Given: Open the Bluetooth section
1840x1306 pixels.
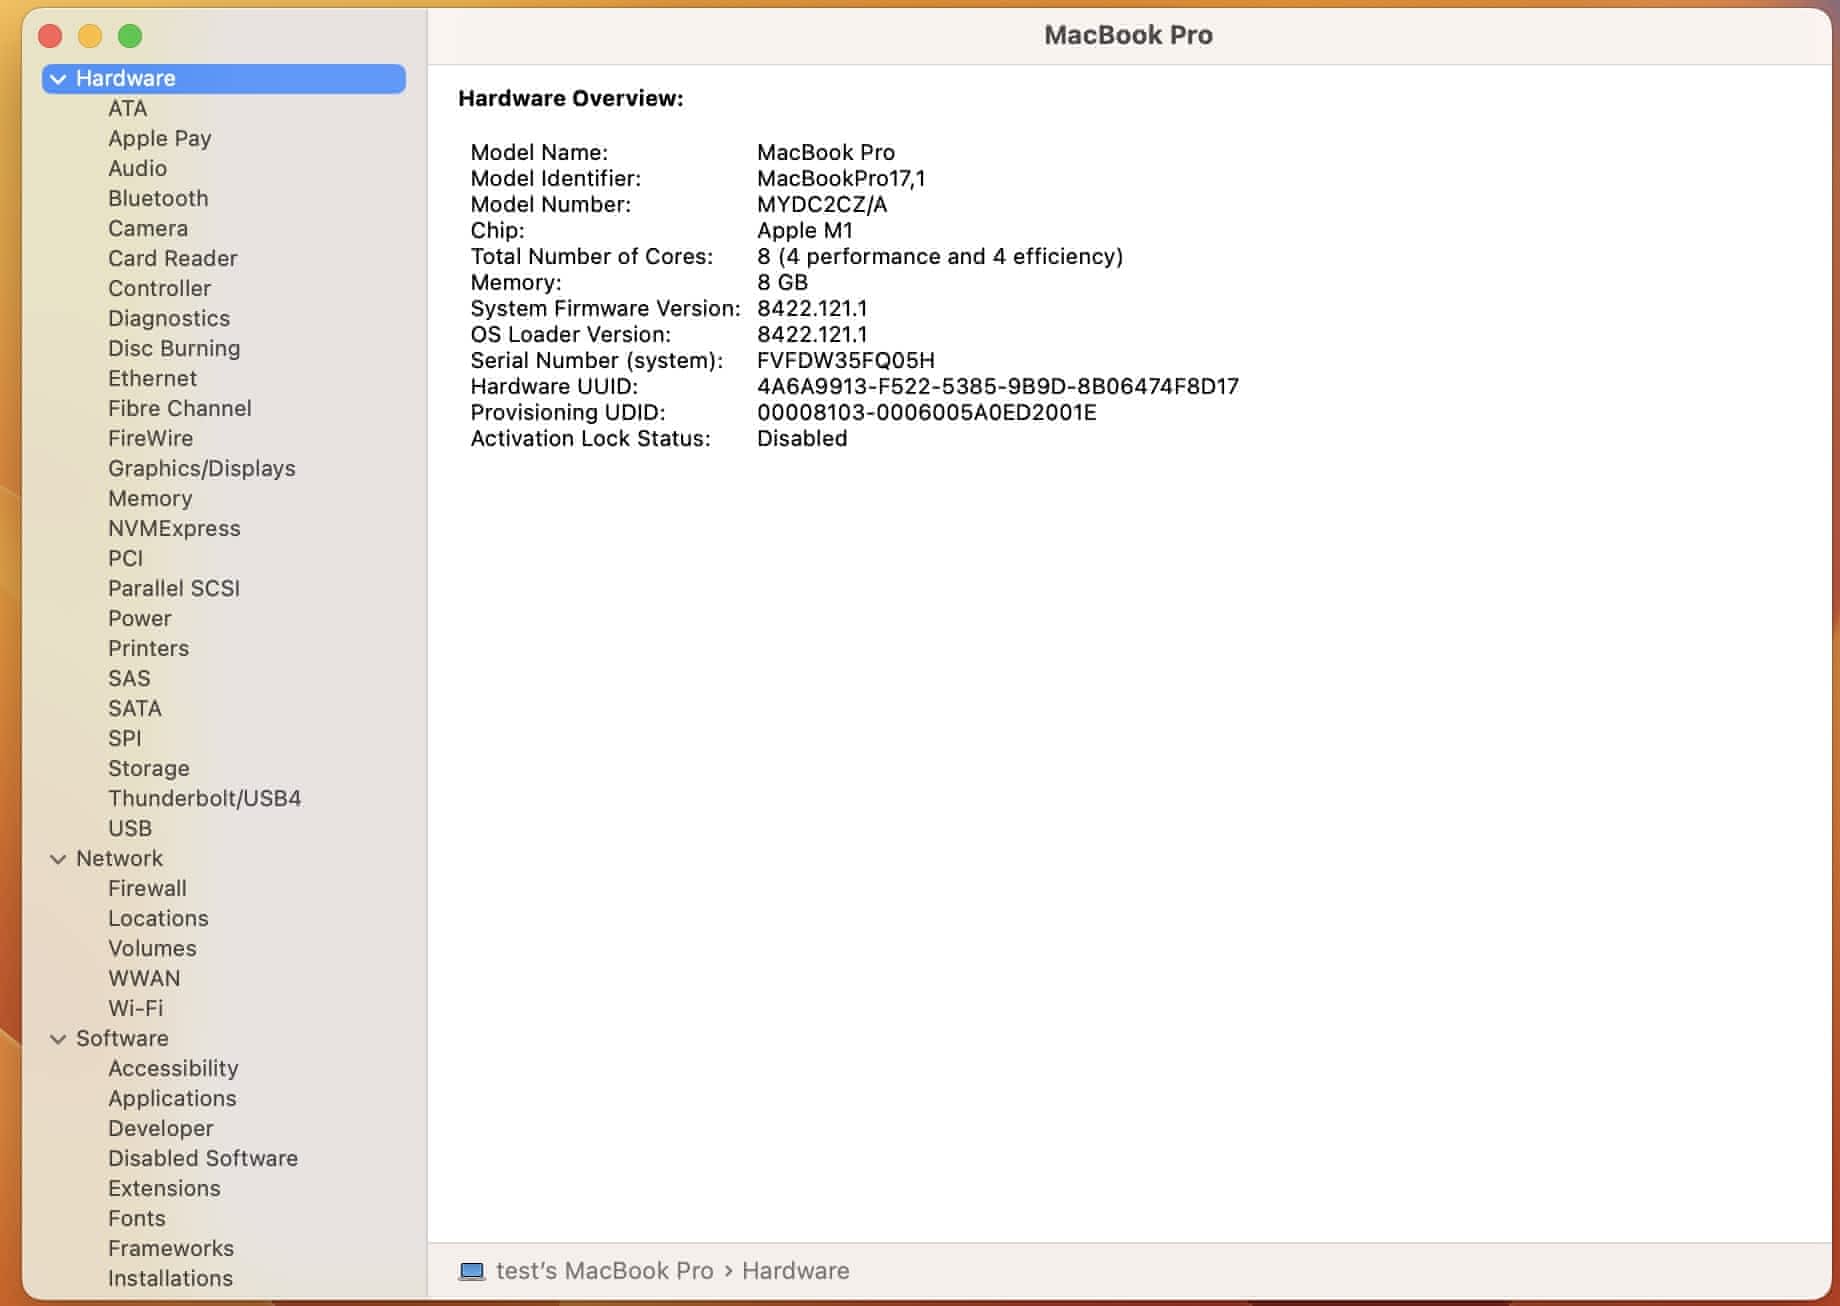Looking at the screenshot, I should click(x=158, y=198).
